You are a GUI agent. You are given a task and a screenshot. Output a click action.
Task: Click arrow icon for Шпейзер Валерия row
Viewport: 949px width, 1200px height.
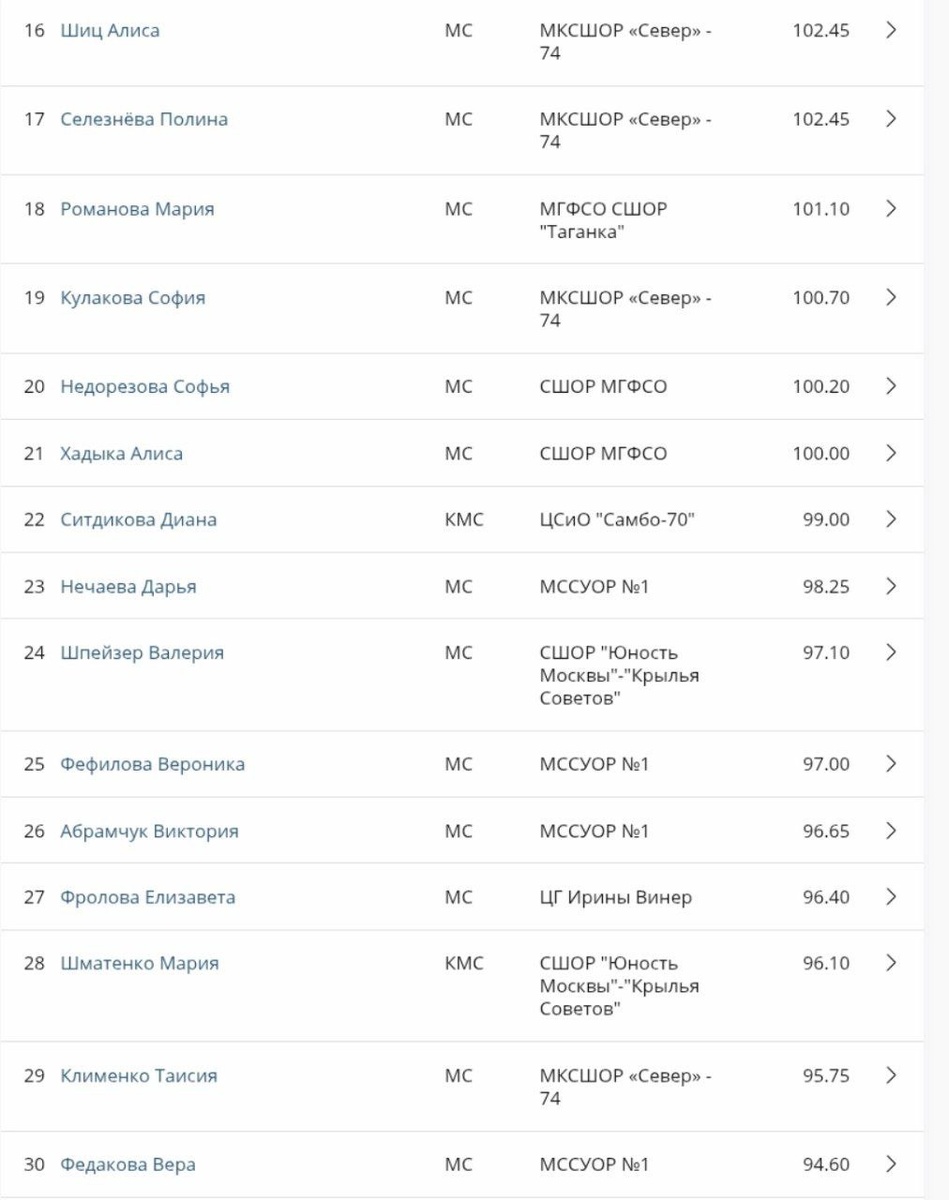(891, 652)
